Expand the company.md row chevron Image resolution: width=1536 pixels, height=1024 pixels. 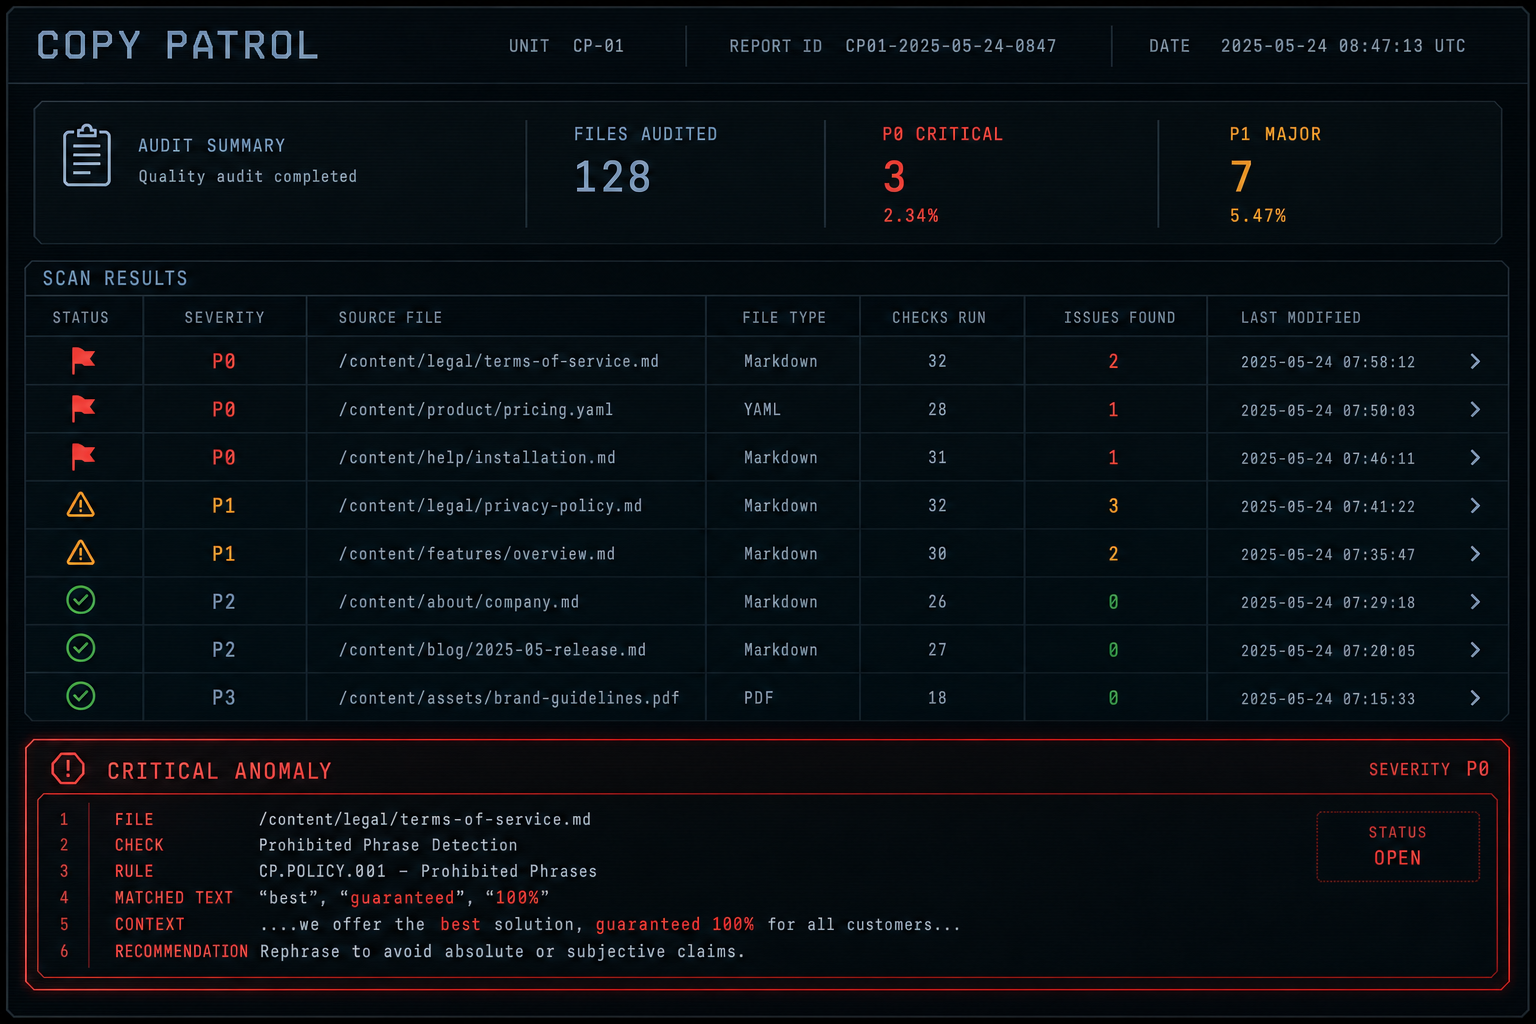[x=1475, y=601]
